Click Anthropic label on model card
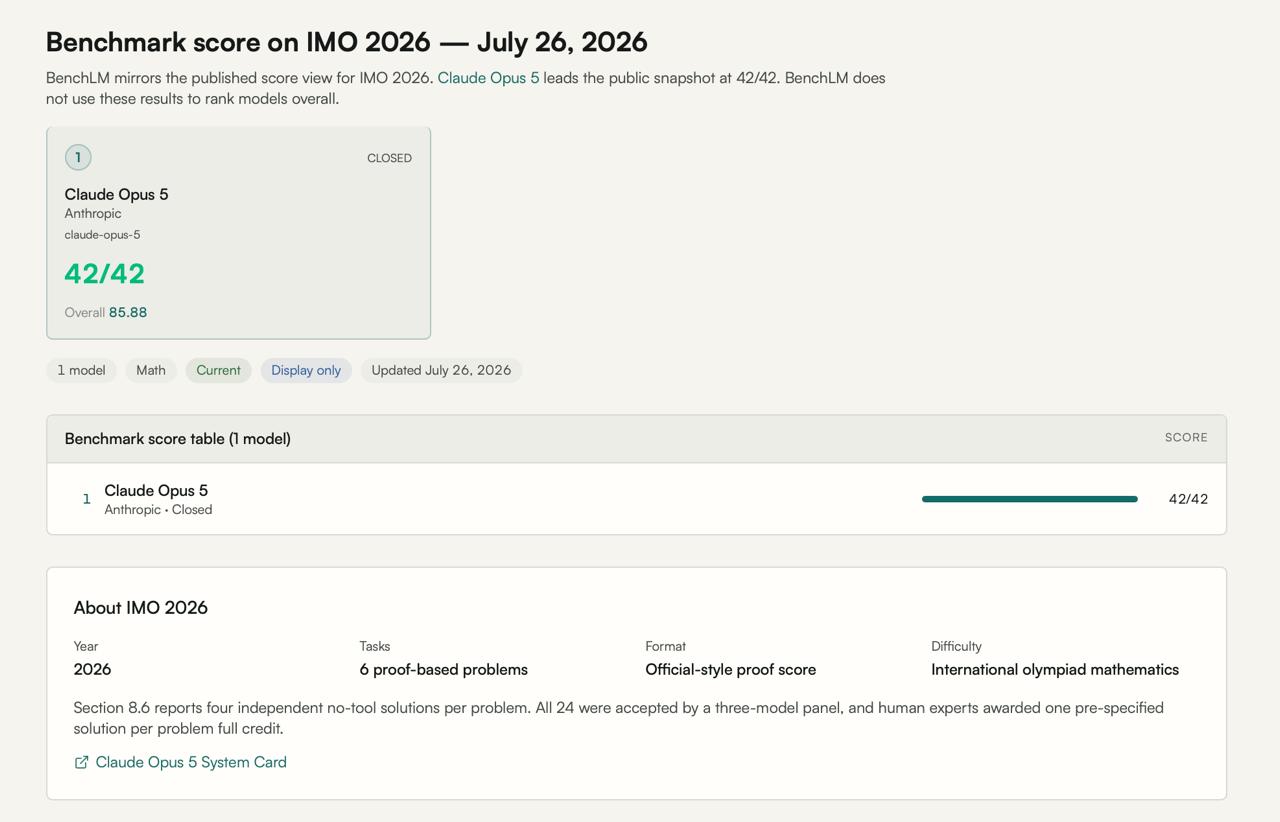Viewport: 1280px width, 822px height. (x=93, y=214)
